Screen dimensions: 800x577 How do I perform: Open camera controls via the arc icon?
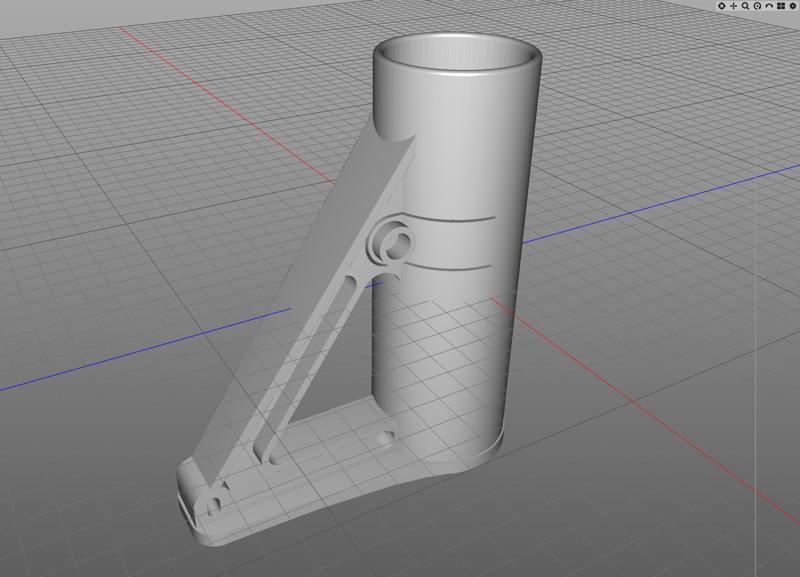(769, 6)
